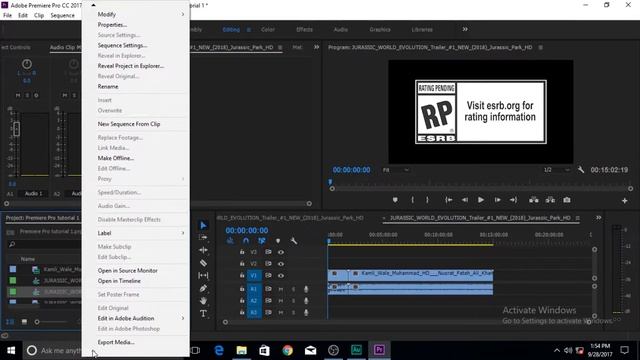
Task: Show overflow workspaces chevron
Action: (465, 29)
